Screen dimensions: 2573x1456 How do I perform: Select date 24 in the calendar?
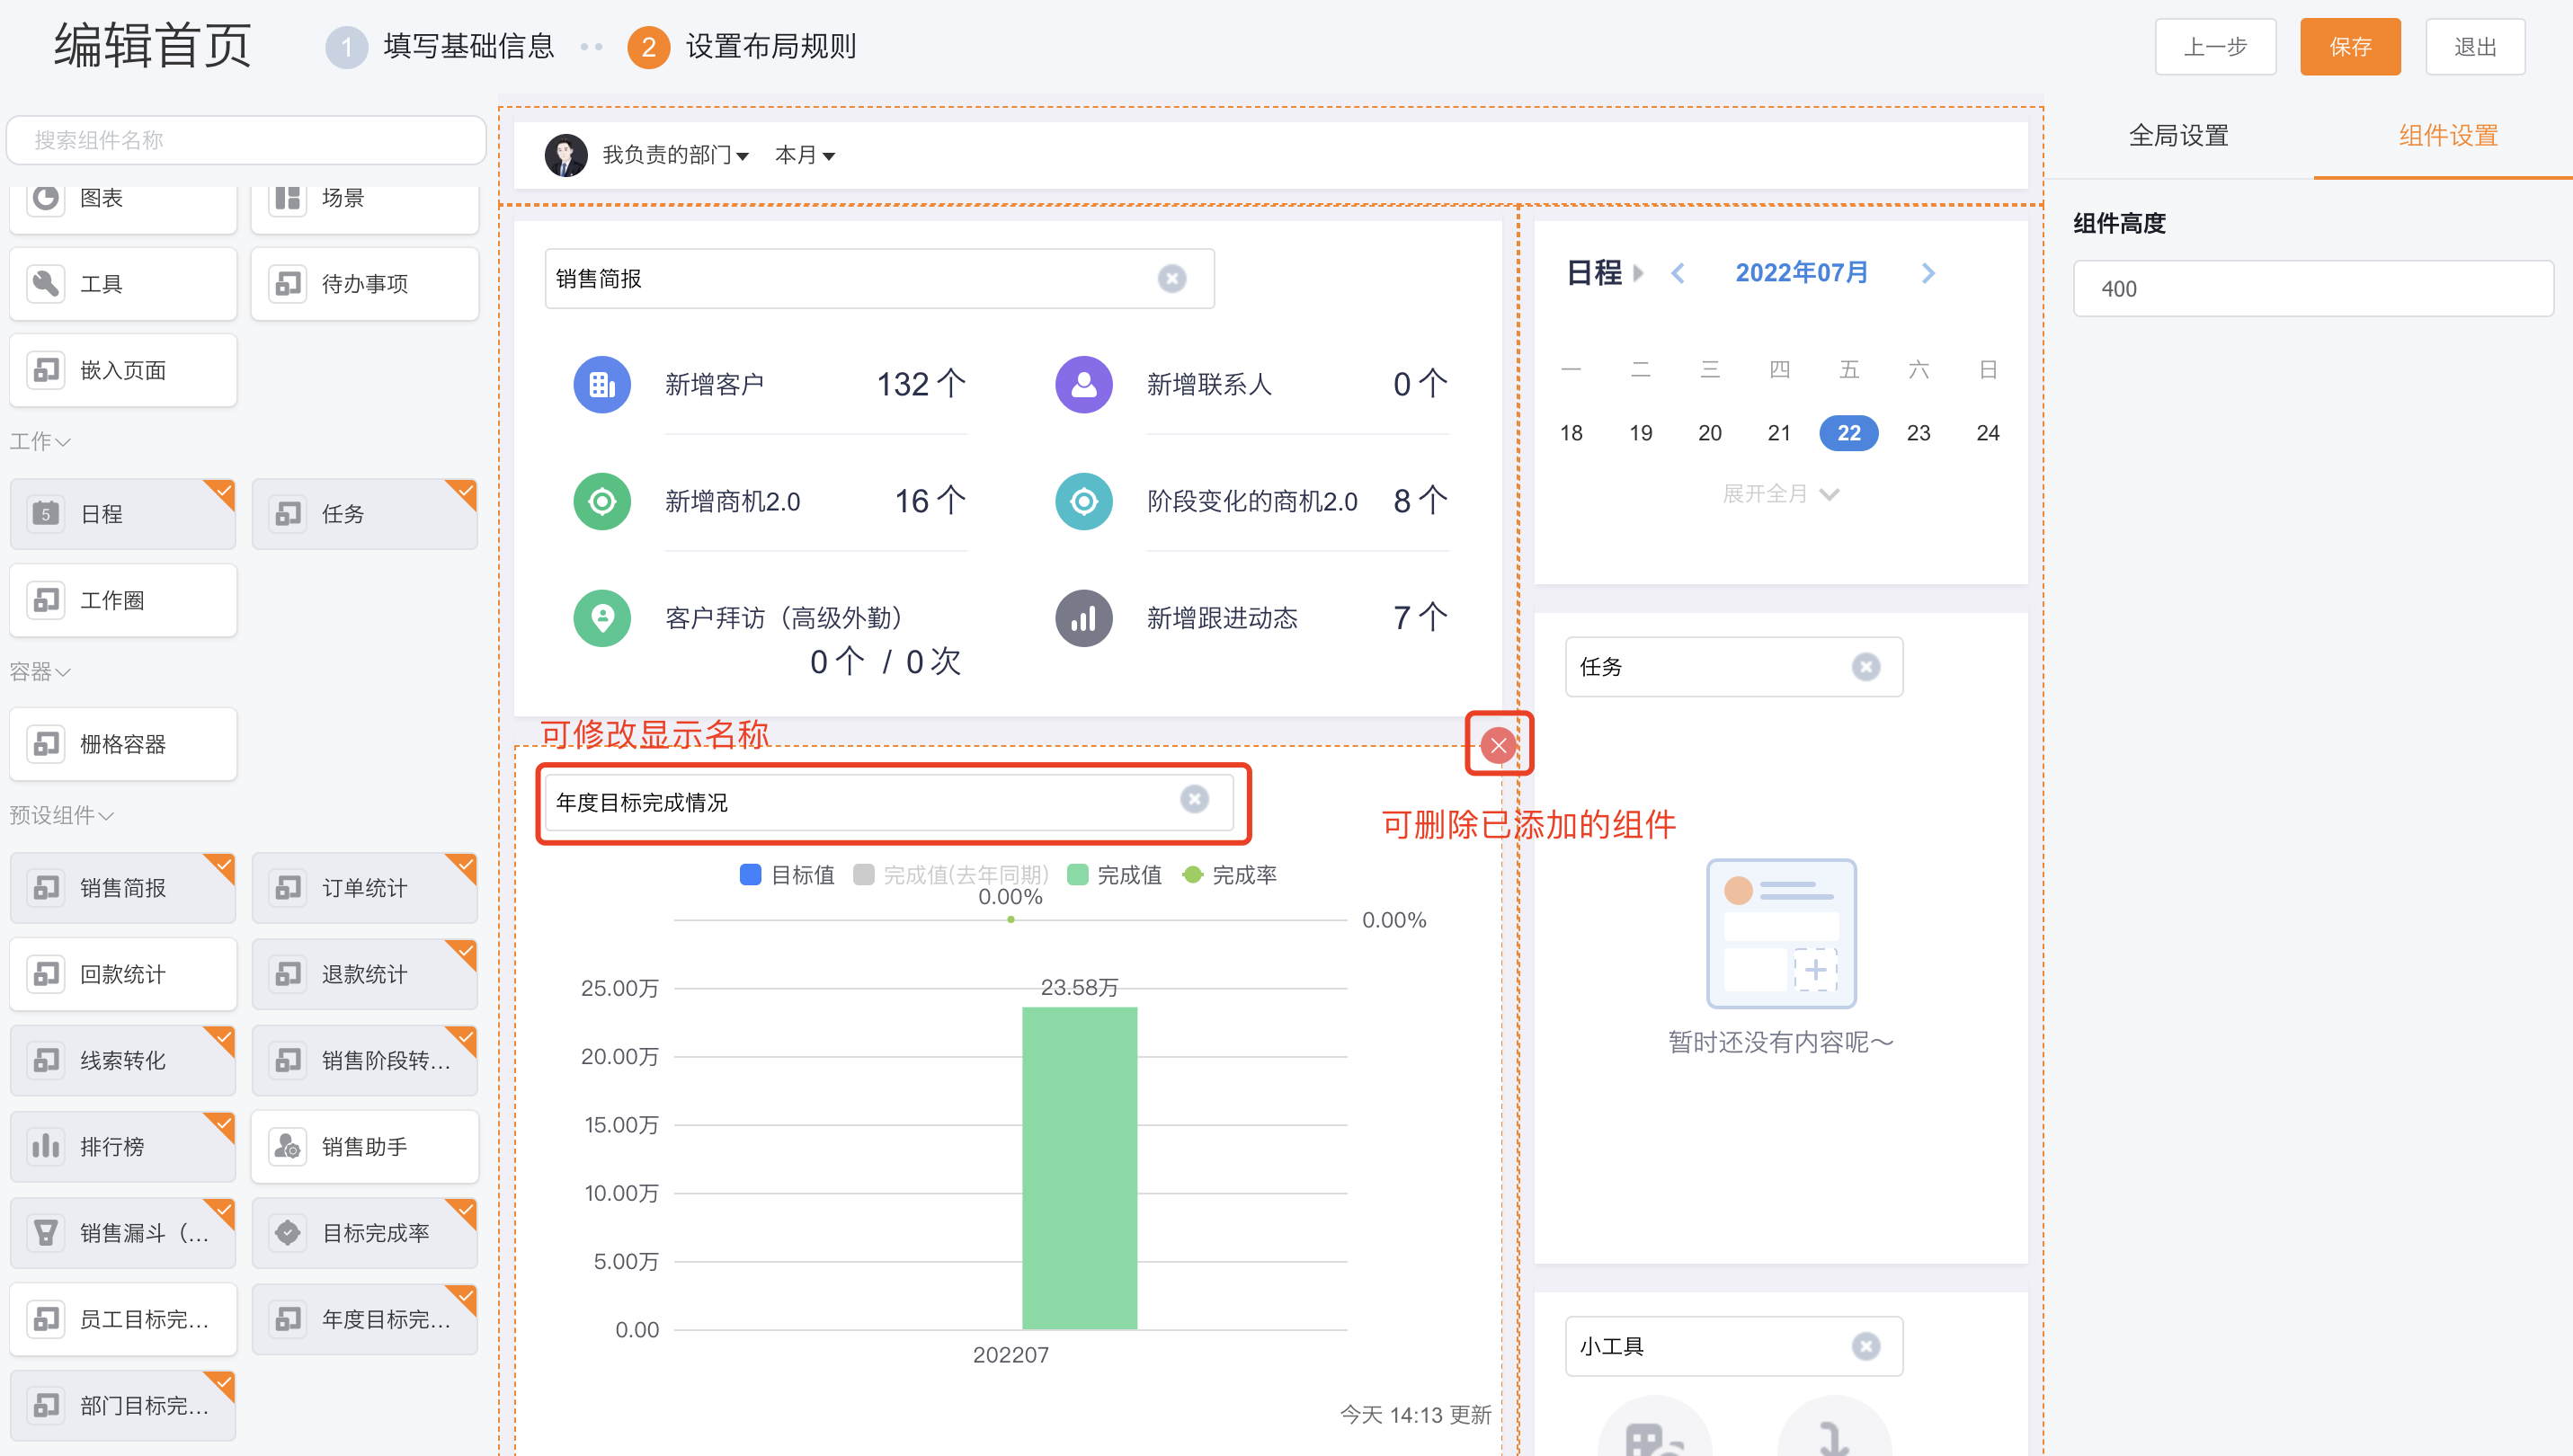tap(1987, 433)
